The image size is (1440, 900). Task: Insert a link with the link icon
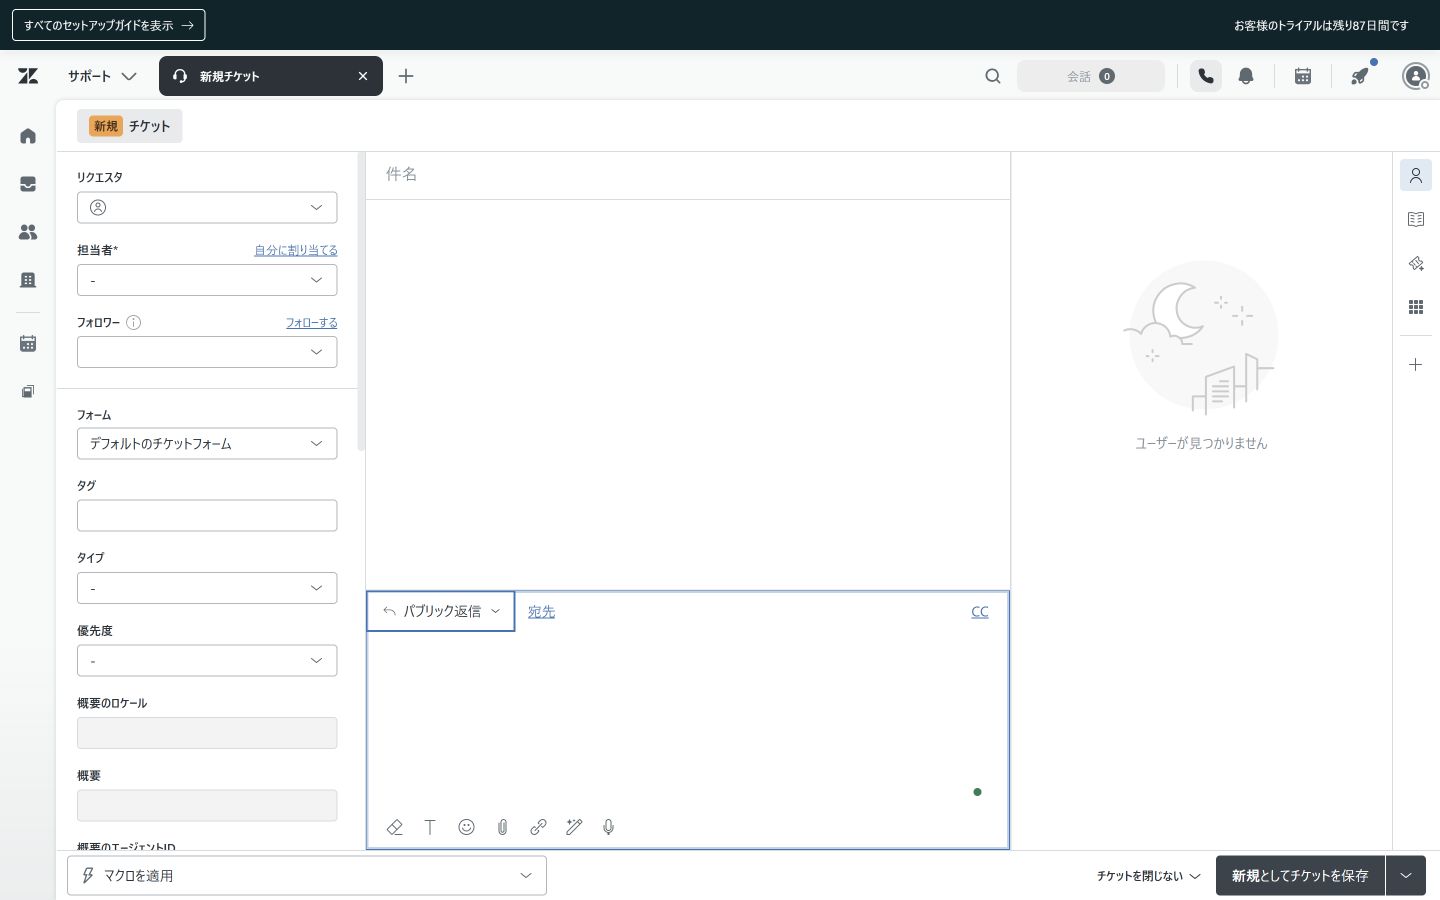click(538, 827)
